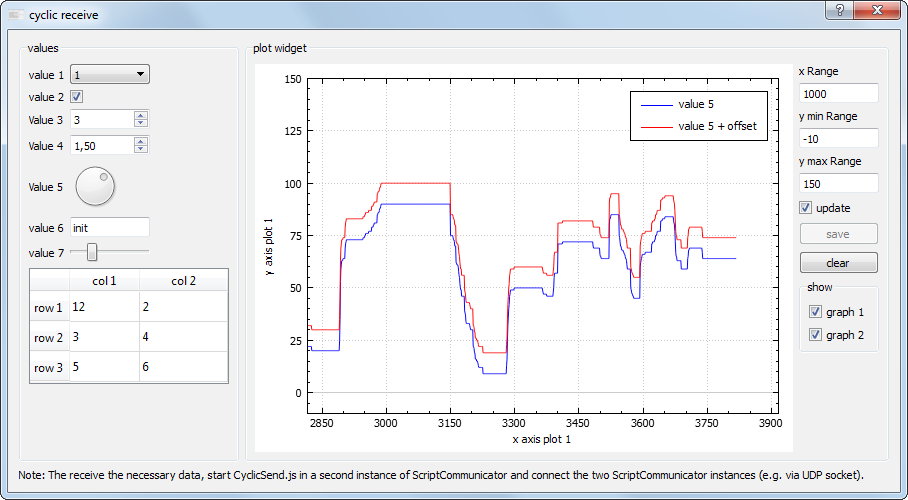Click table cell containing 6

(184, 367)
